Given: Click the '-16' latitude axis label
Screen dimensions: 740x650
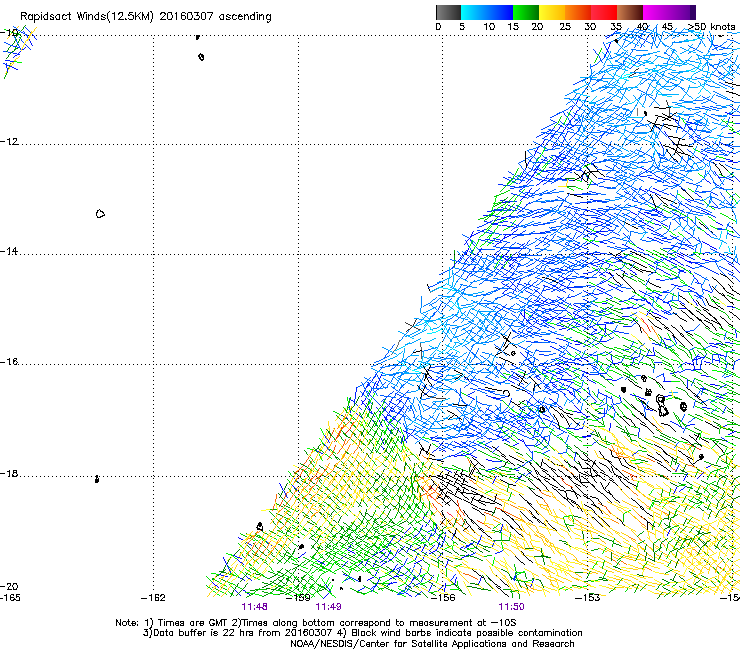Looking at the screenshot, I should (x=9, y=362).
